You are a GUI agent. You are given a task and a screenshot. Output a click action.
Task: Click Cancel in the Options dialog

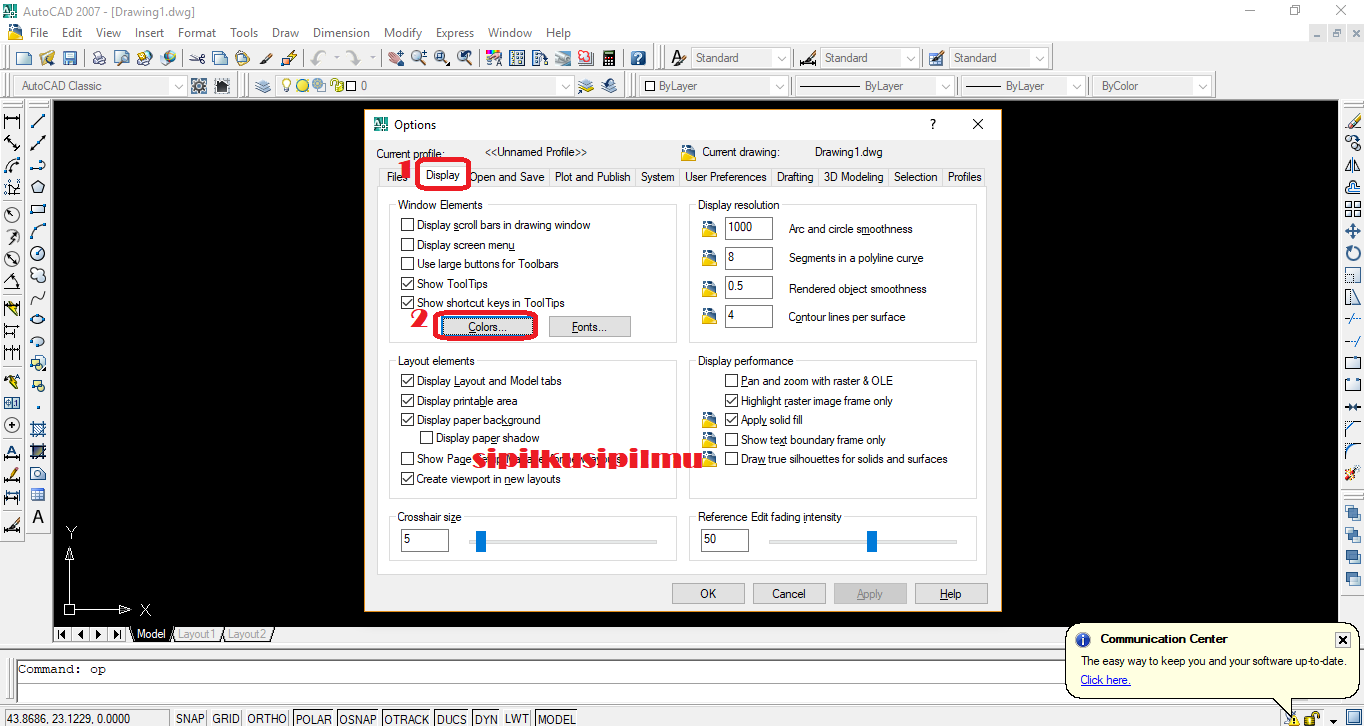pos(789,594)
